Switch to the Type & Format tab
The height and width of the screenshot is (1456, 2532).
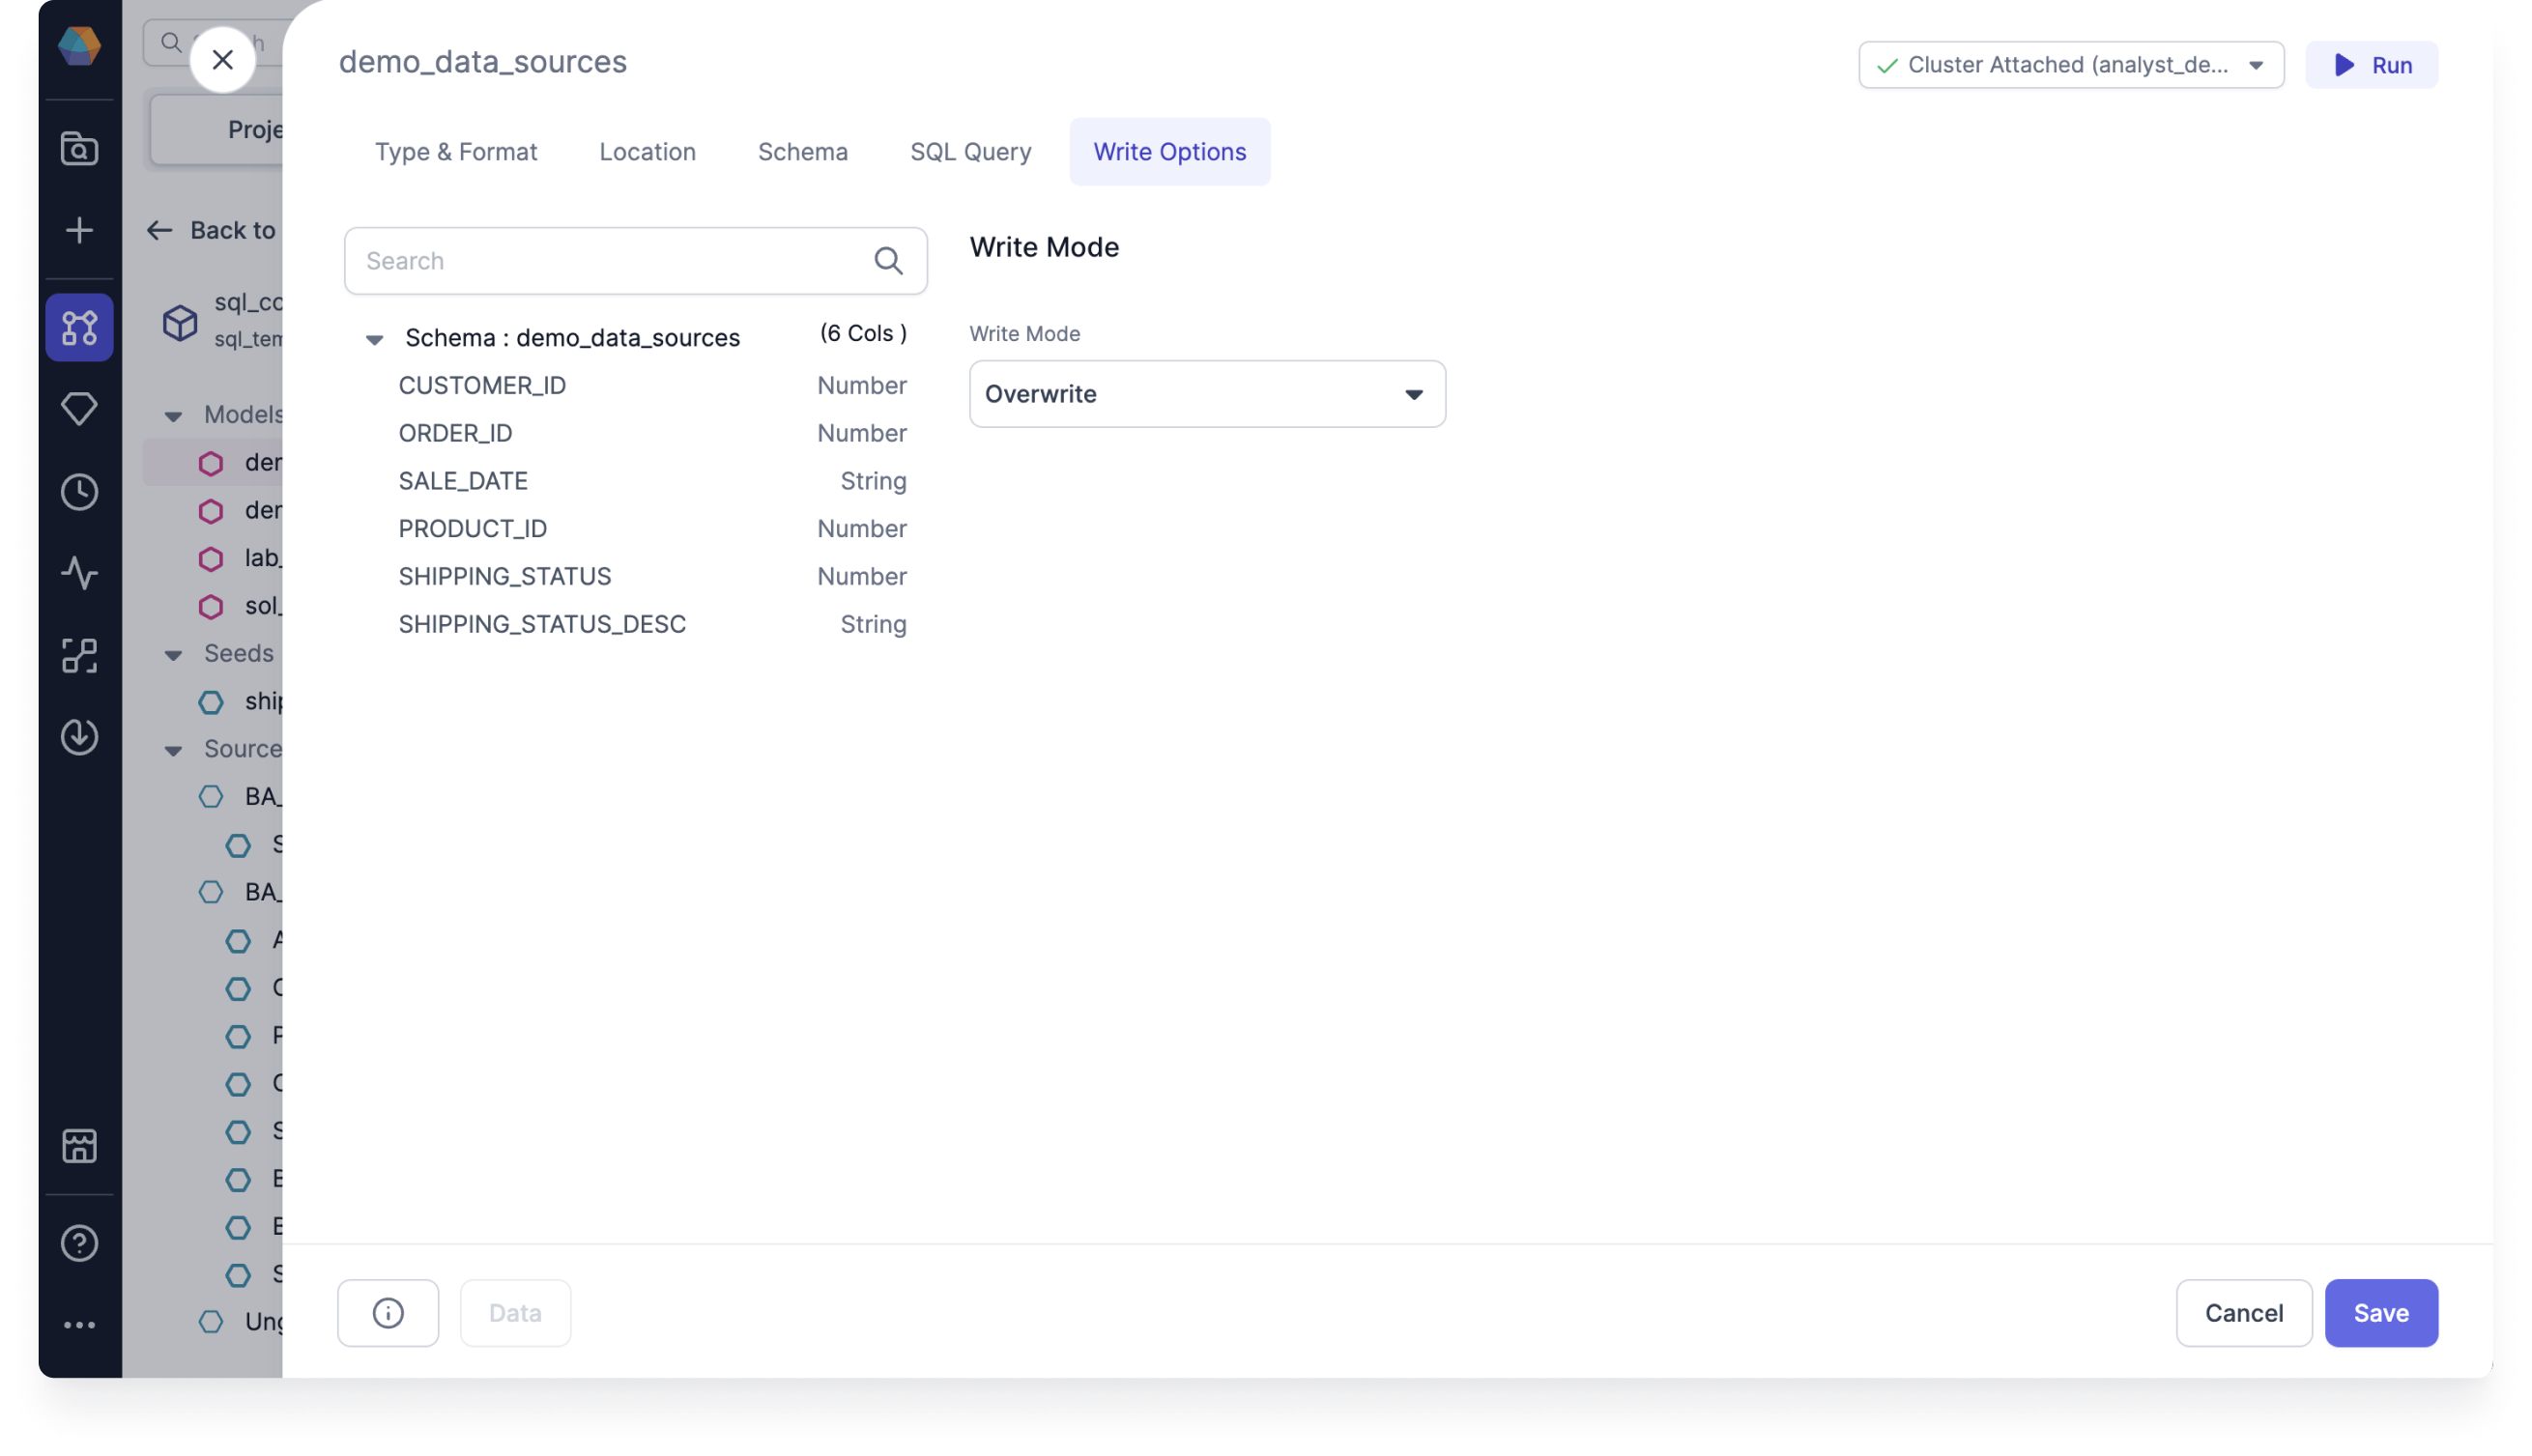tap(455, 152)
